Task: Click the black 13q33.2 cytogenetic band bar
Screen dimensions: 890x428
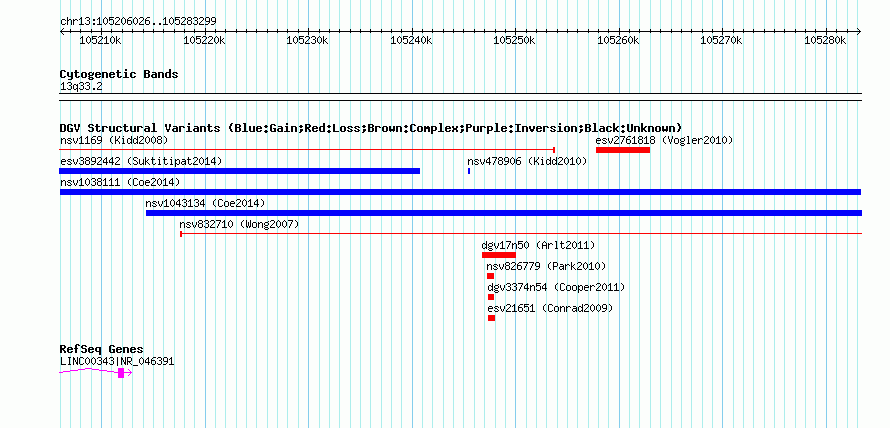Action: tap(460, 97)
